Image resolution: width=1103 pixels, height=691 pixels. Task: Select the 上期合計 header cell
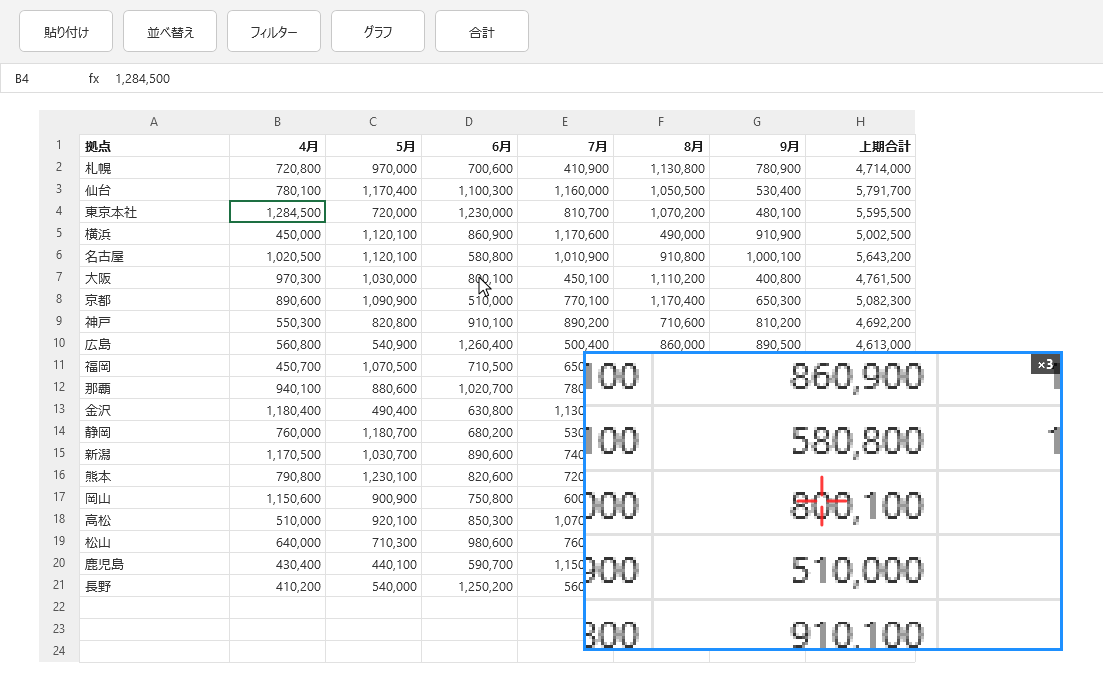860,146
